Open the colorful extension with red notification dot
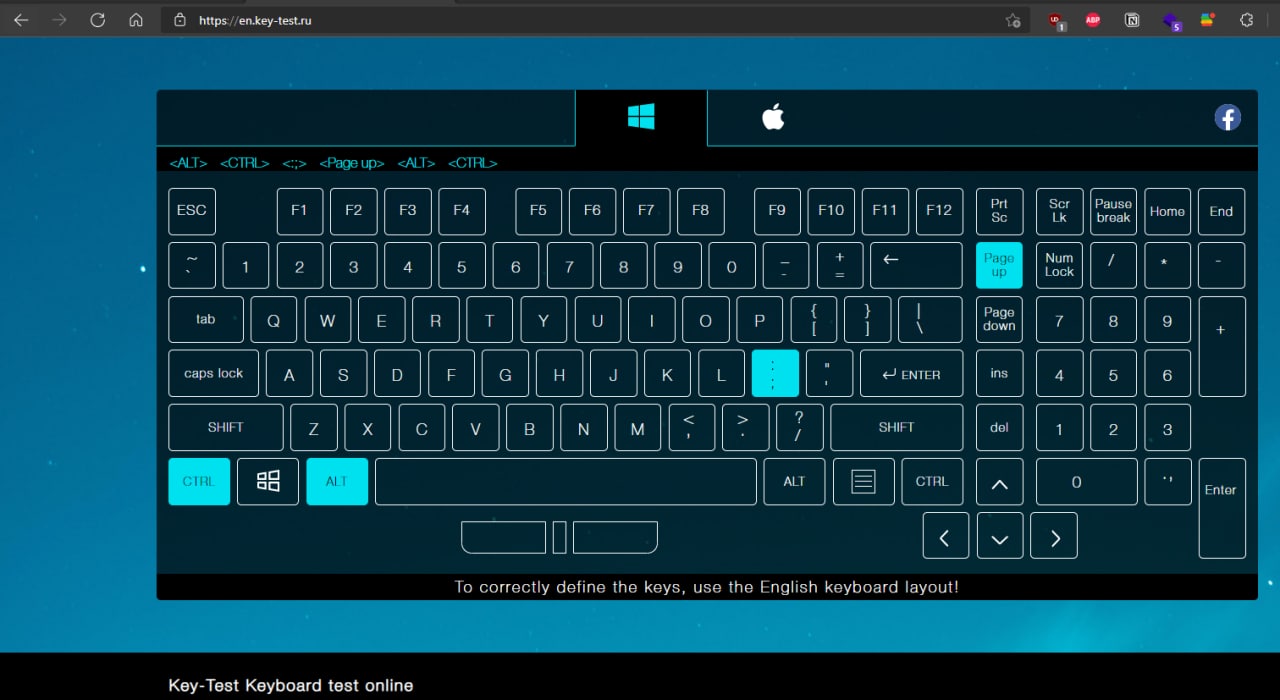Image resolution: width=1280 pixels, height=700 pixels. pyautogui.click(x=1207, y=19)
